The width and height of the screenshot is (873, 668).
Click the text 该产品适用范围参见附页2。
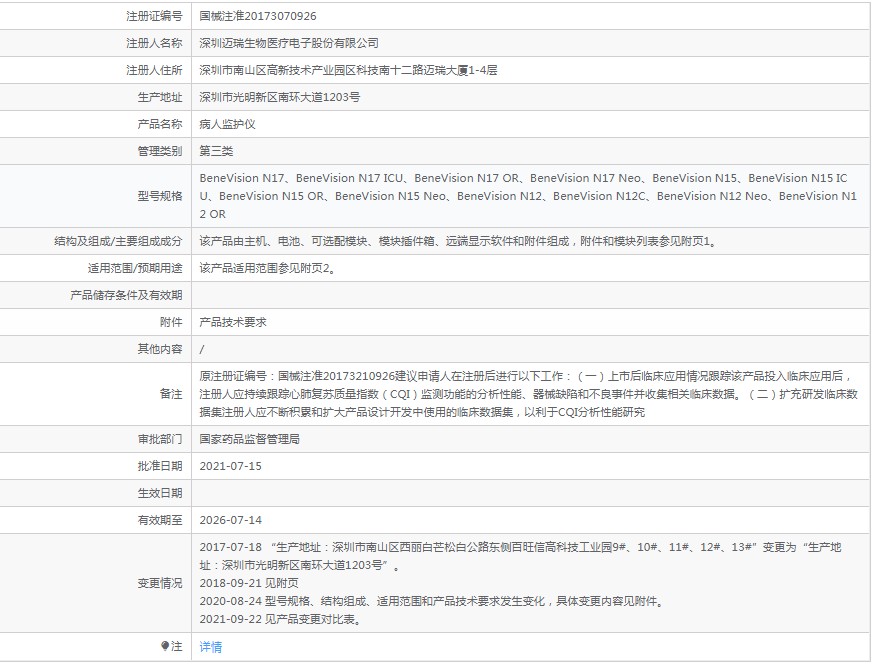pos(267,268)
